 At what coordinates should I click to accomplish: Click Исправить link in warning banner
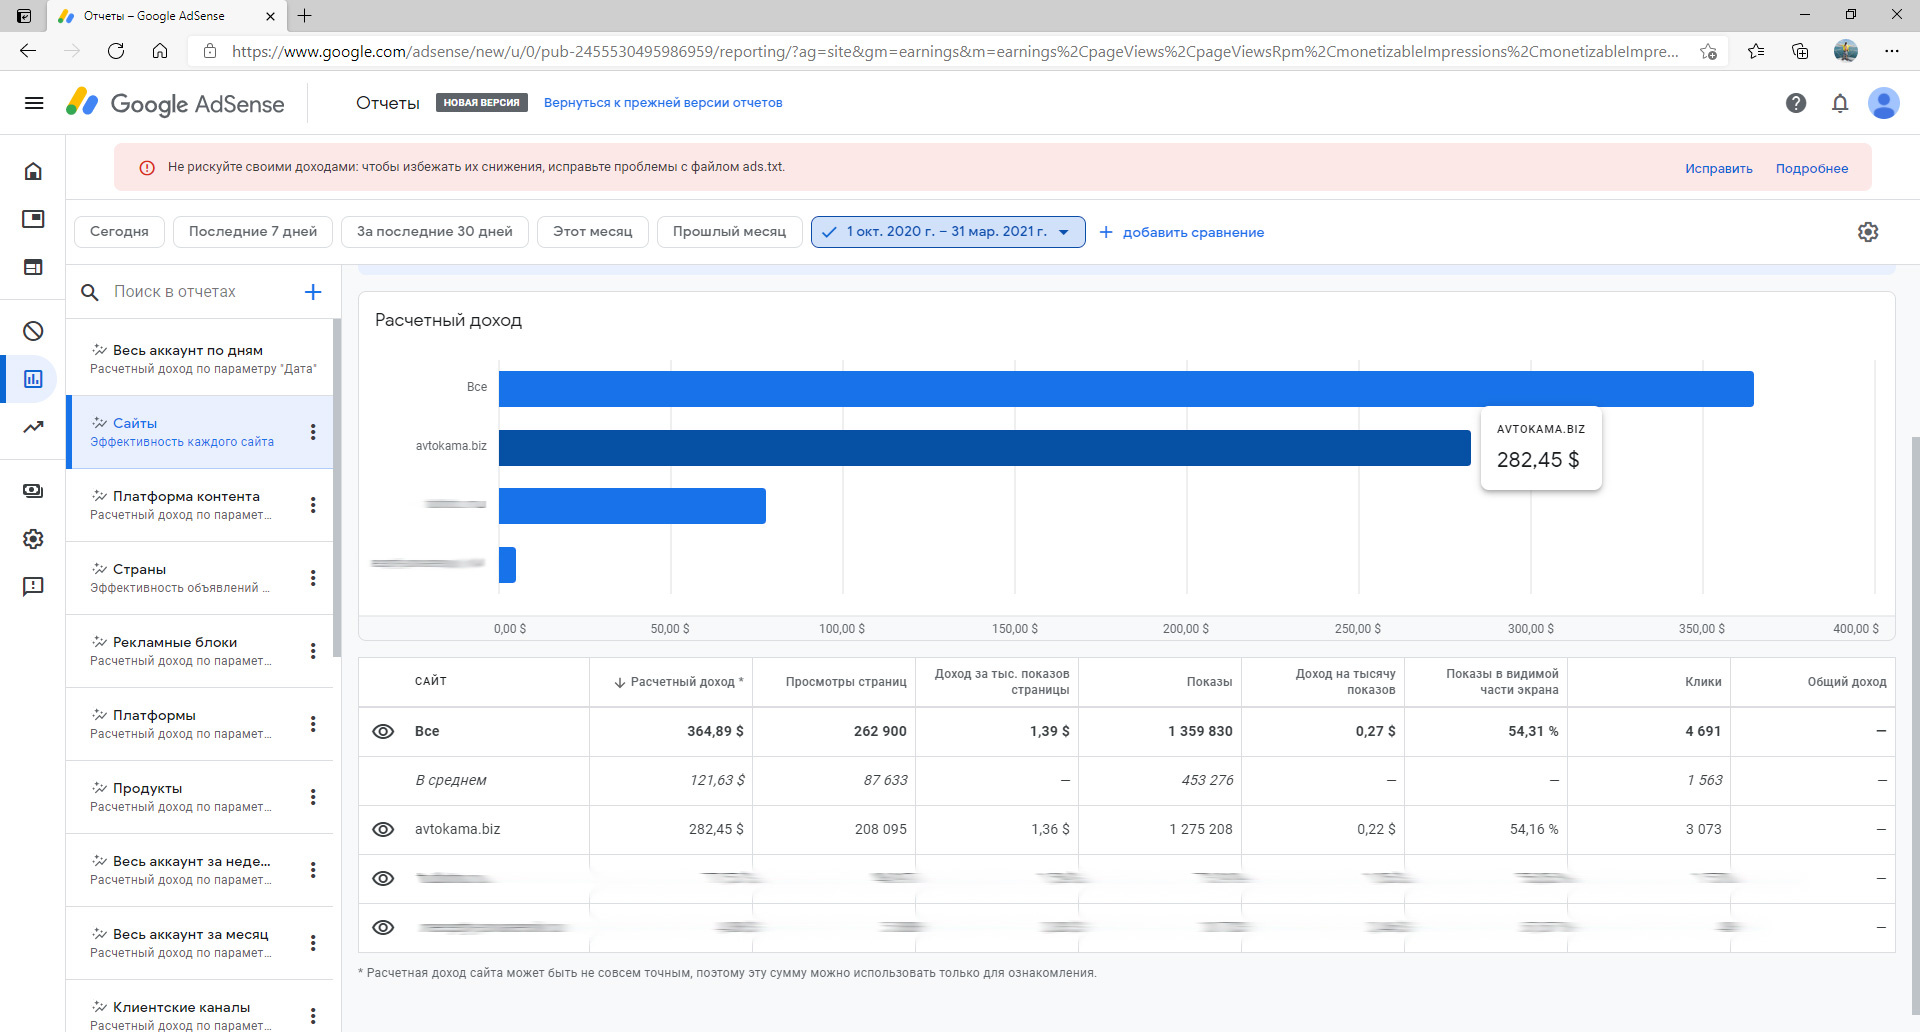1718,168
